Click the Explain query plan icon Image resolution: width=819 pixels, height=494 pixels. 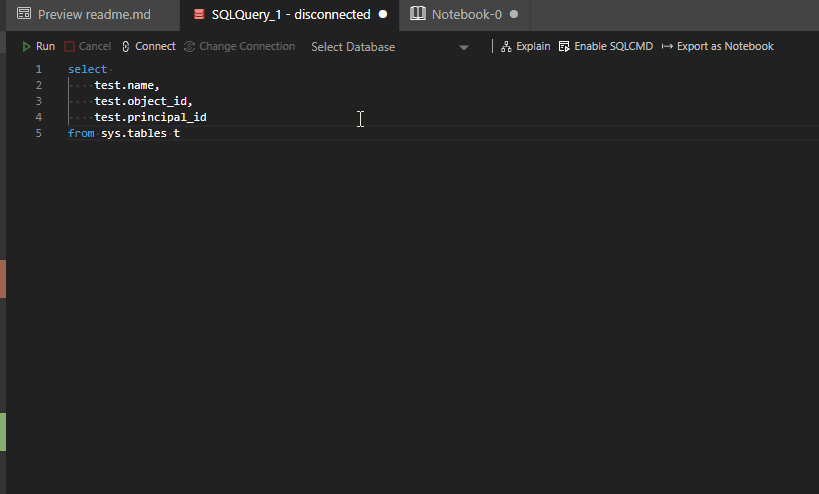coord(506,46)
